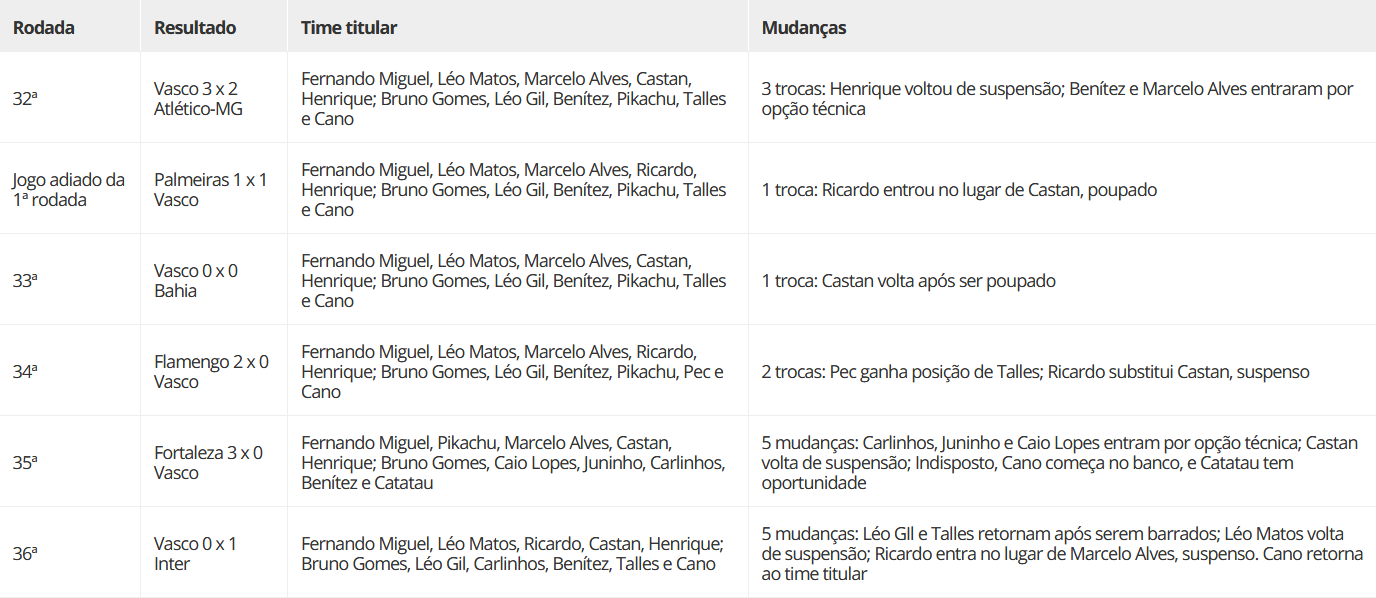Click the text about Castan returning after rest
1376x598 pixels.
(908, 281)
